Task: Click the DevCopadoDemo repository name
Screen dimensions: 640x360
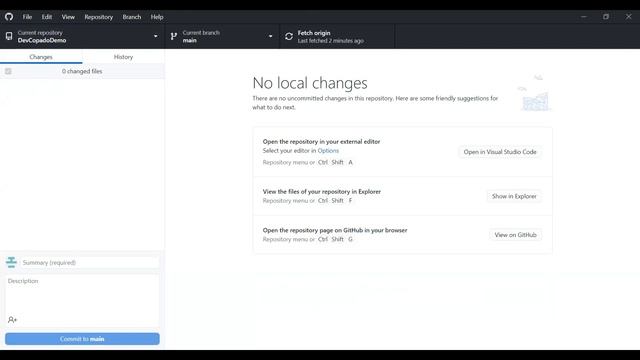Action: tap(42, 40)
